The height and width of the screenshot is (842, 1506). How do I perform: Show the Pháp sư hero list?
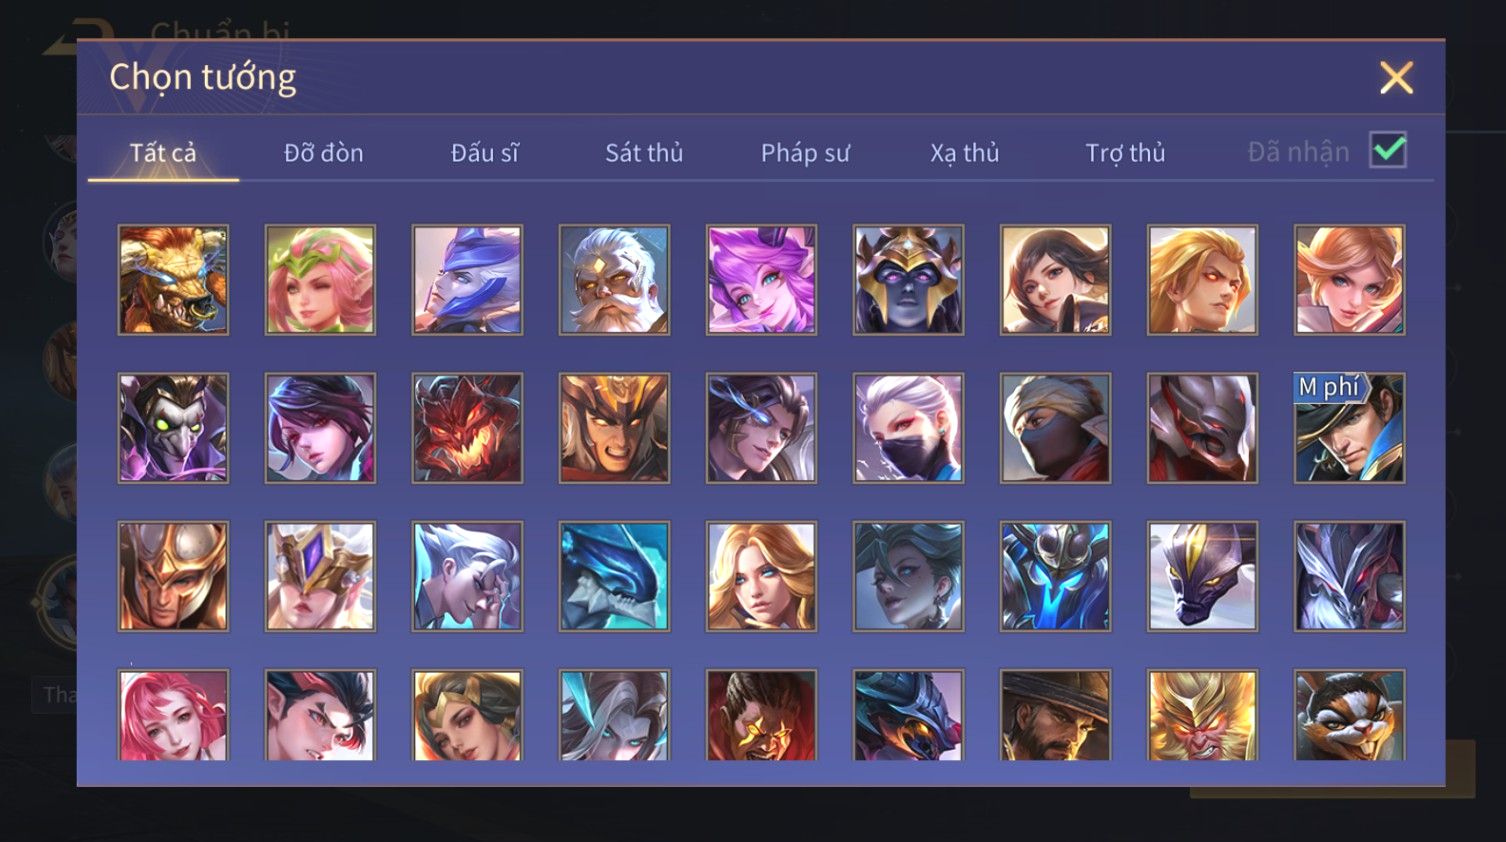coord(805,153)
